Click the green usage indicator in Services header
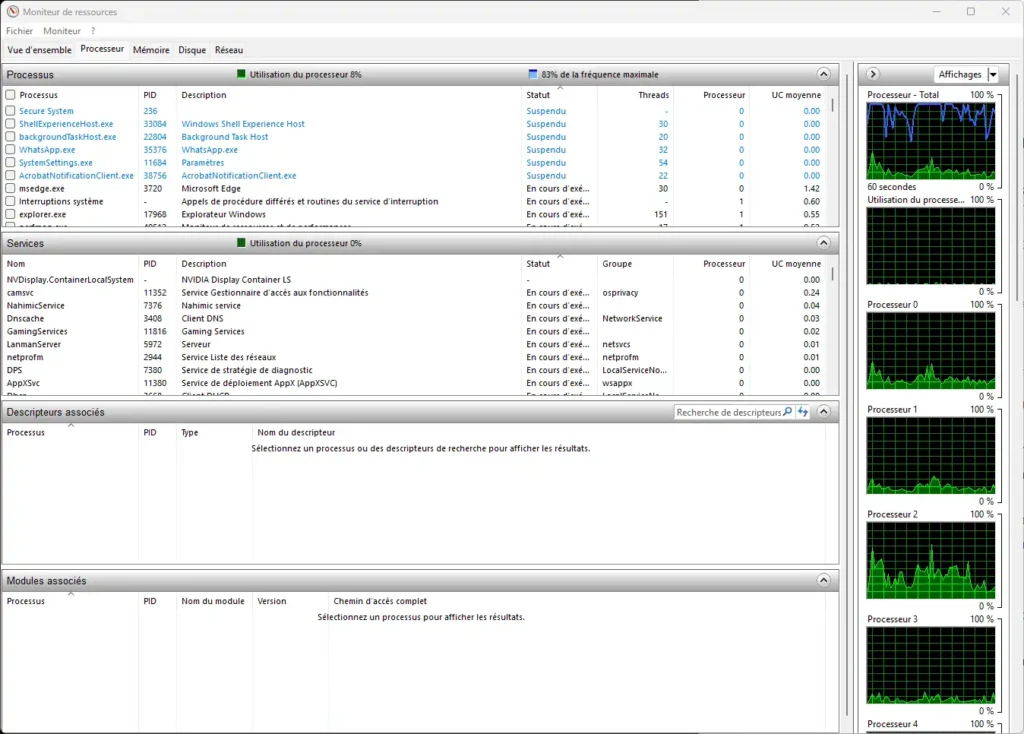 point(241,243)
